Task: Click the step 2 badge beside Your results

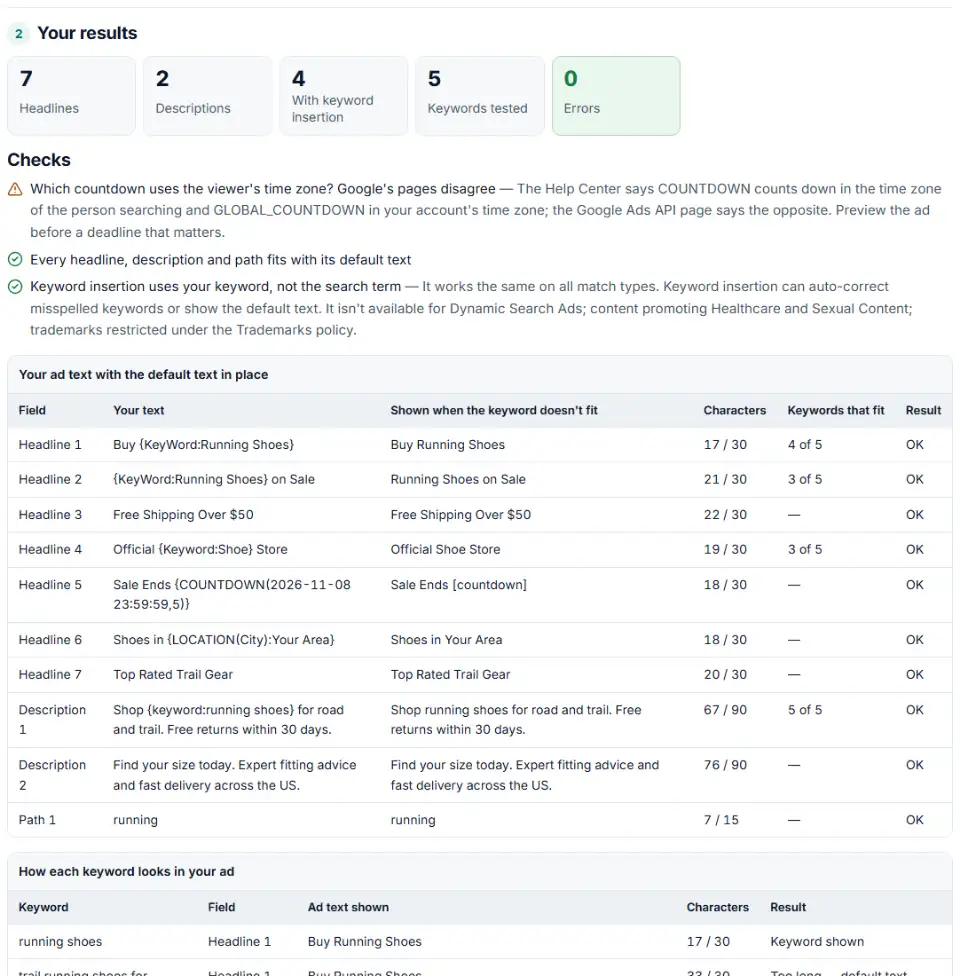Action: [x=19, y=34]
